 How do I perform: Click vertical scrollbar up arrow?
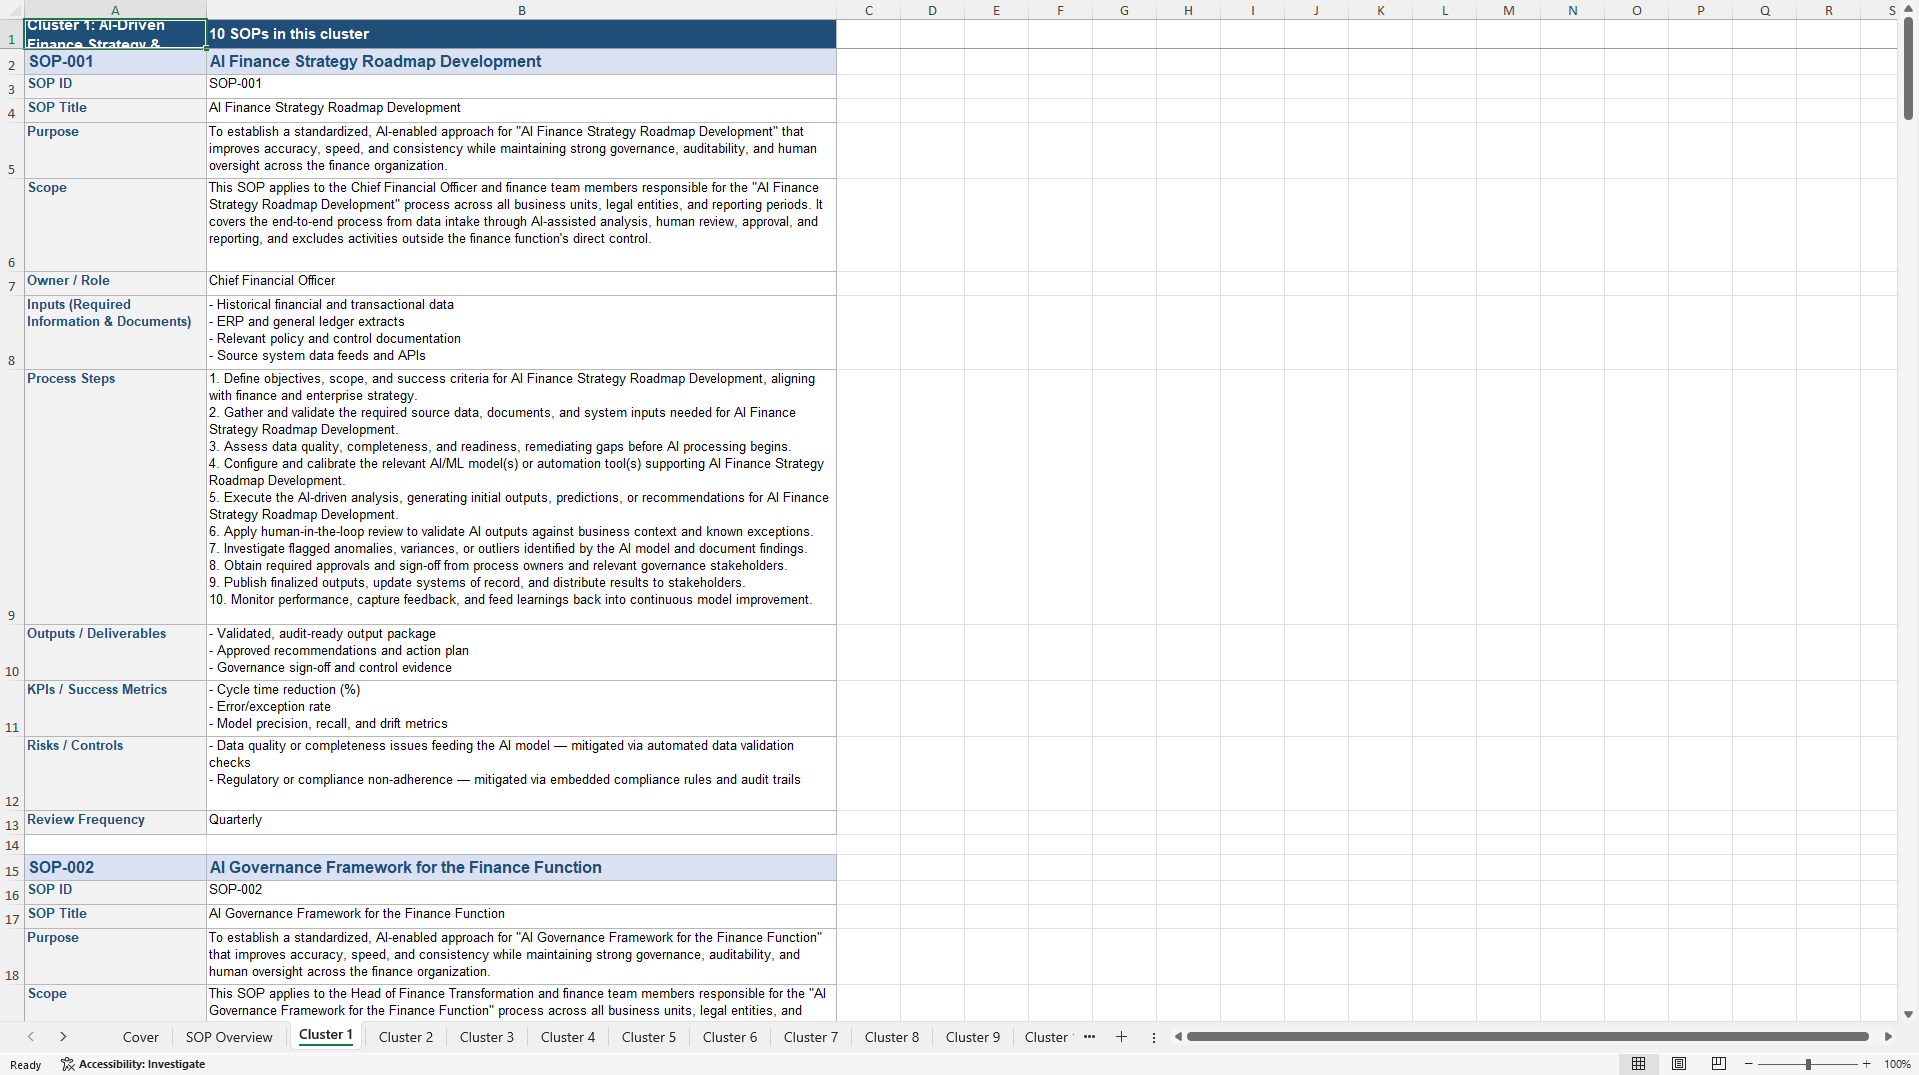1908,9
